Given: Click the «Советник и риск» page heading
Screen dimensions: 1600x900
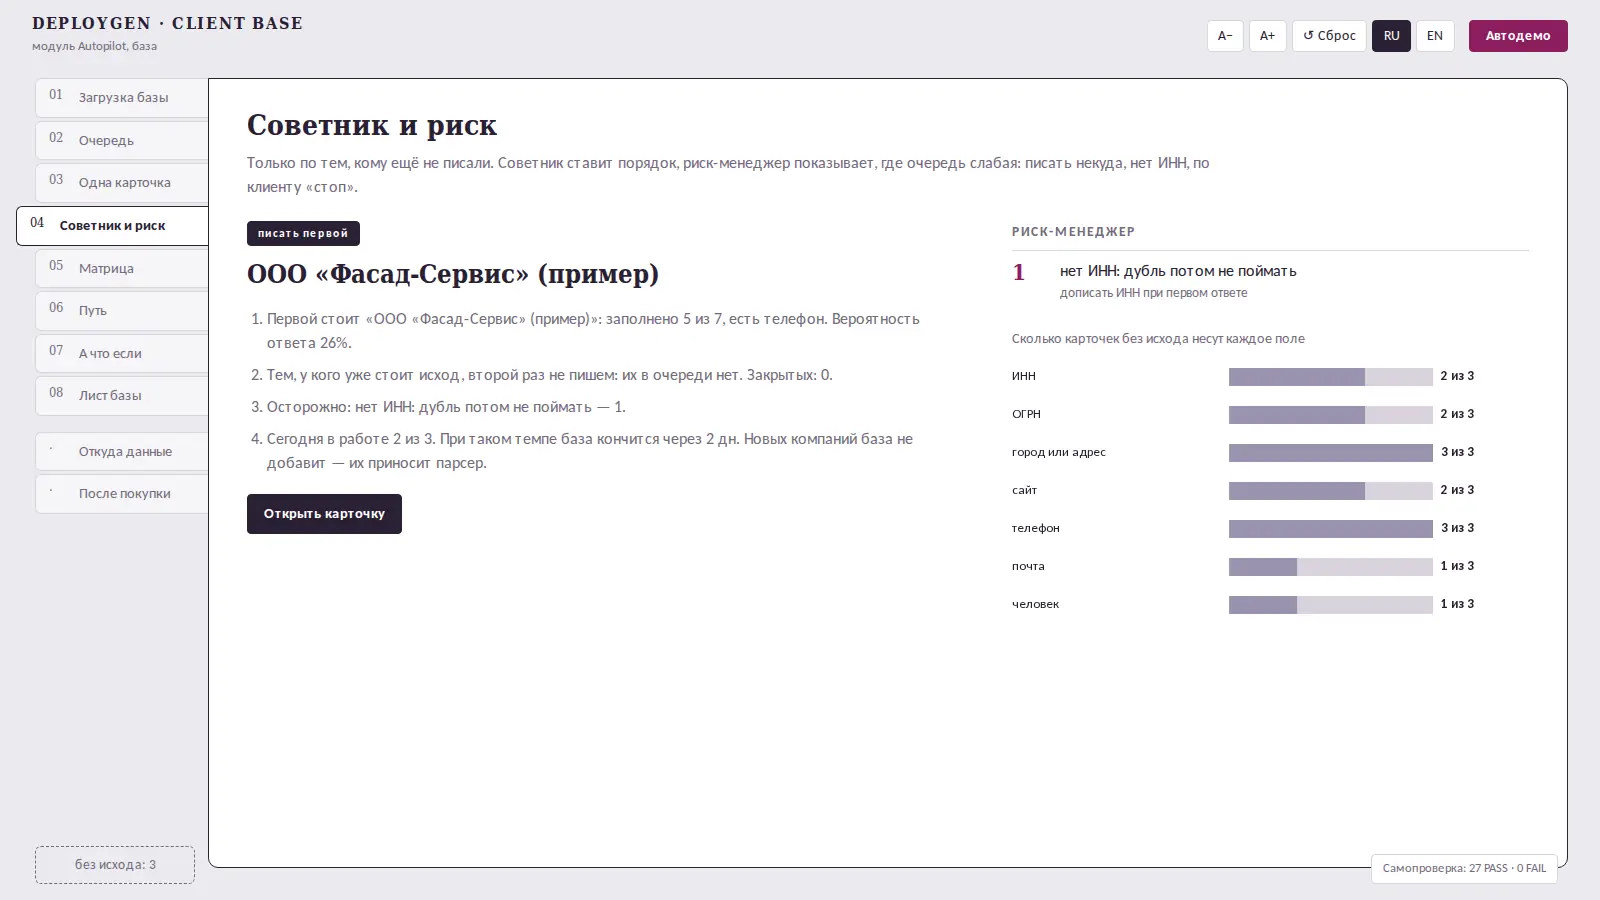Looking at the screenshot, I should 372,125.
